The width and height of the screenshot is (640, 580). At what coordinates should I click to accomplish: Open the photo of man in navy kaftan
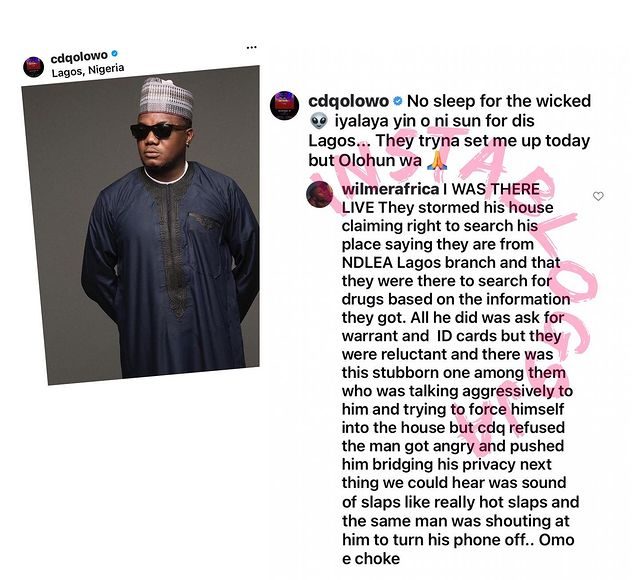coord(141,225)
